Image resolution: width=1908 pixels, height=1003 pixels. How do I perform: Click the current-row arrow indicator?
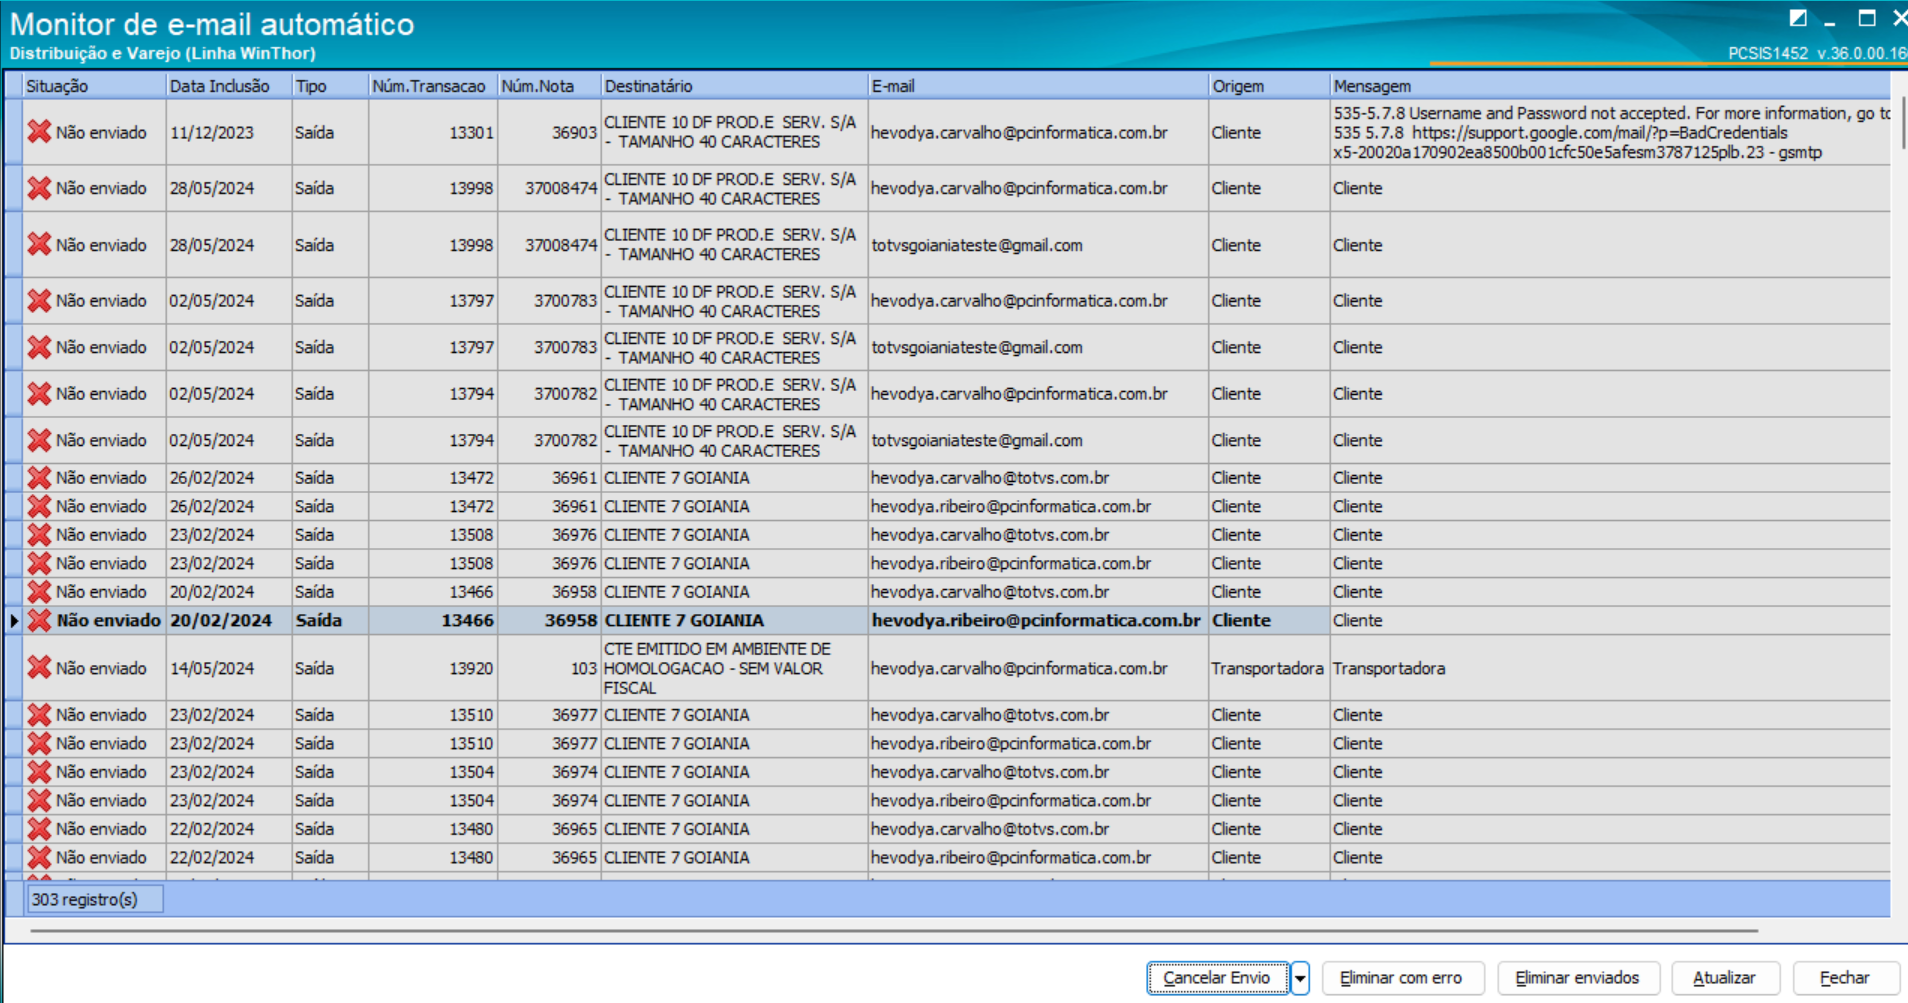14,620
